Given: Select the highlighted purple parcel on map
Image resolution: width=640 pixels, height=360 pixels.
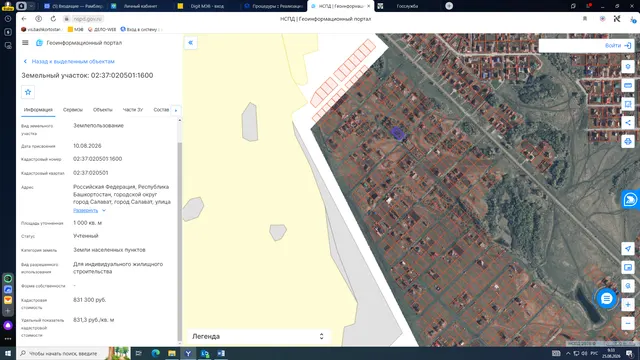Looking at the screenshot, I should pos(397,133).
